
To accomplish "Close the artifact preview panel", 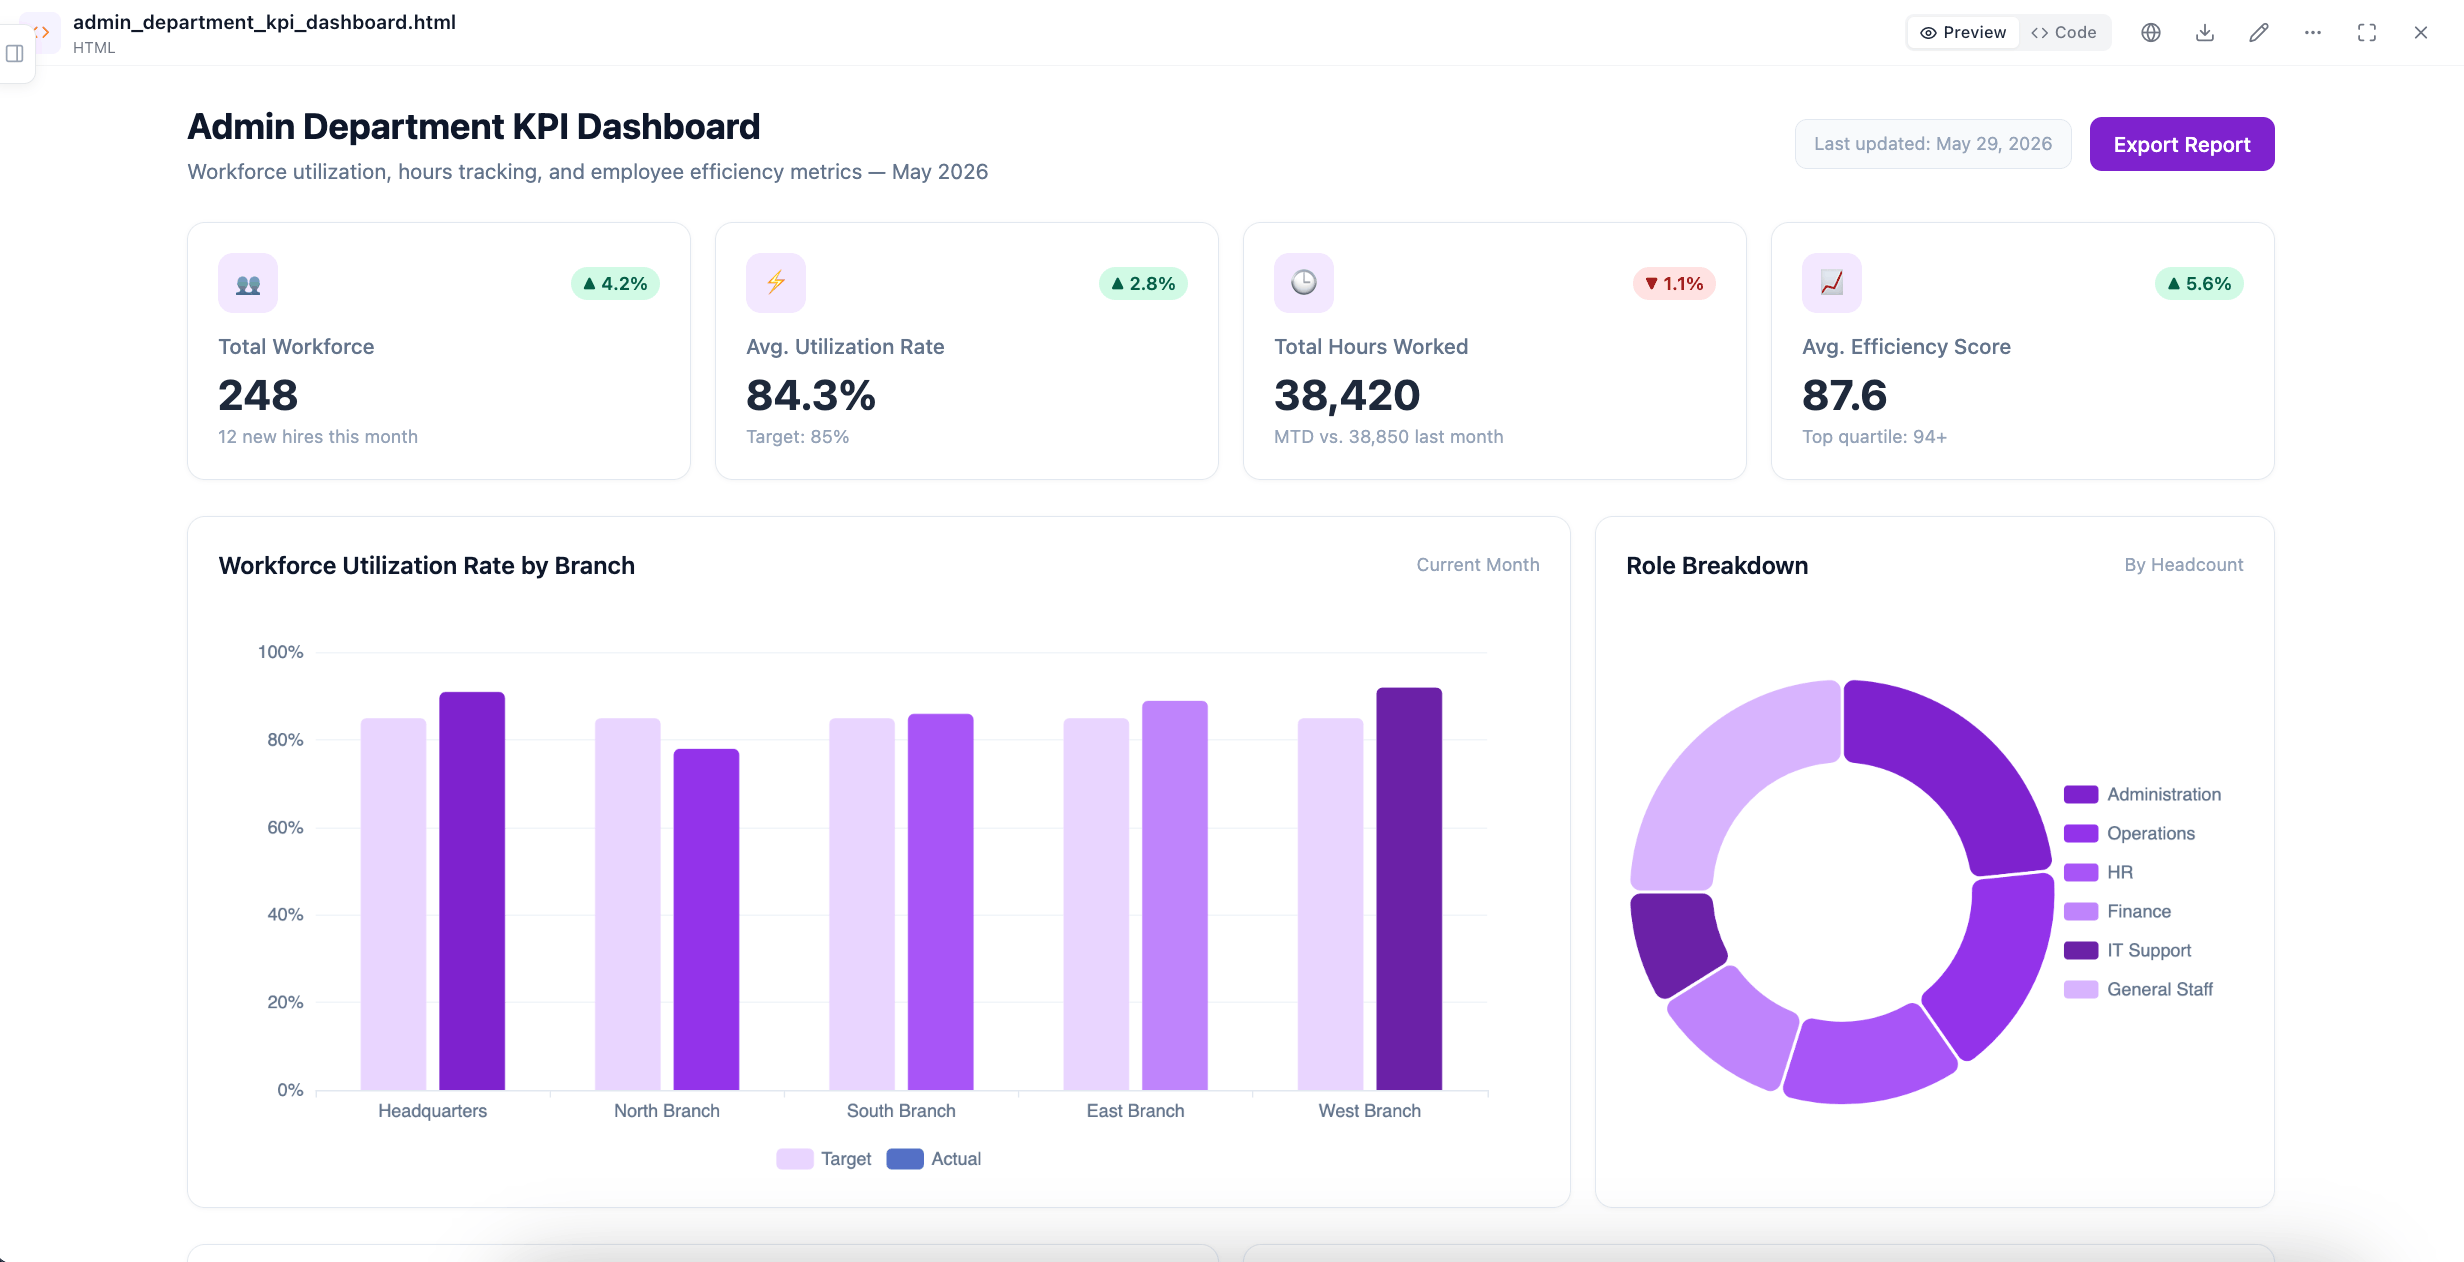I will [2421, 32].
